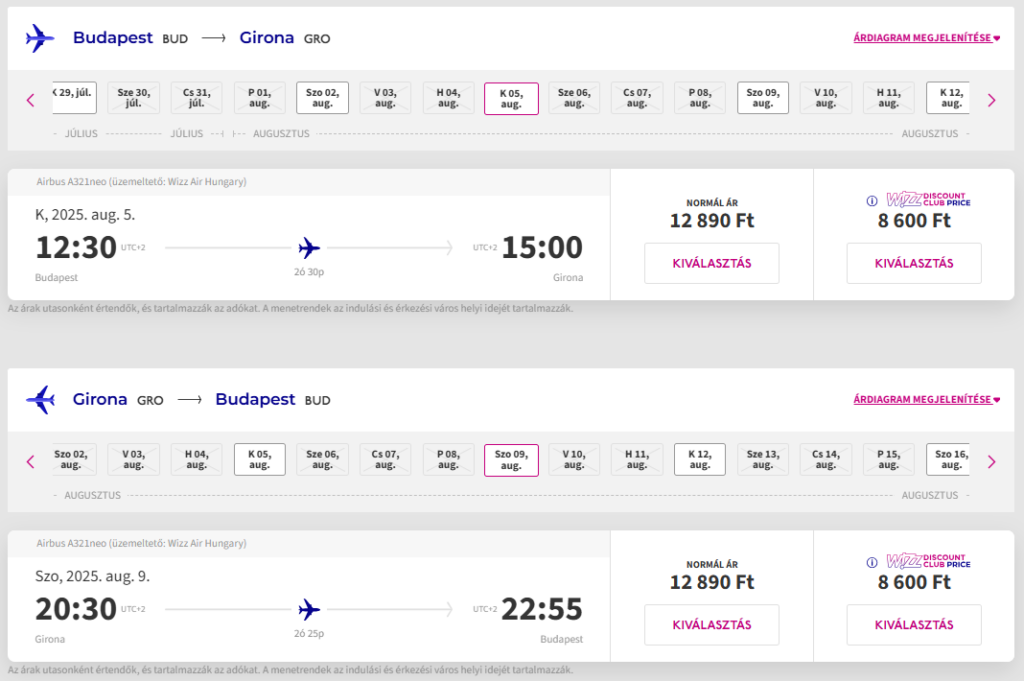Select outbound date K 12, aug.
1024x681 pixels.
click(x=948, y=98)
